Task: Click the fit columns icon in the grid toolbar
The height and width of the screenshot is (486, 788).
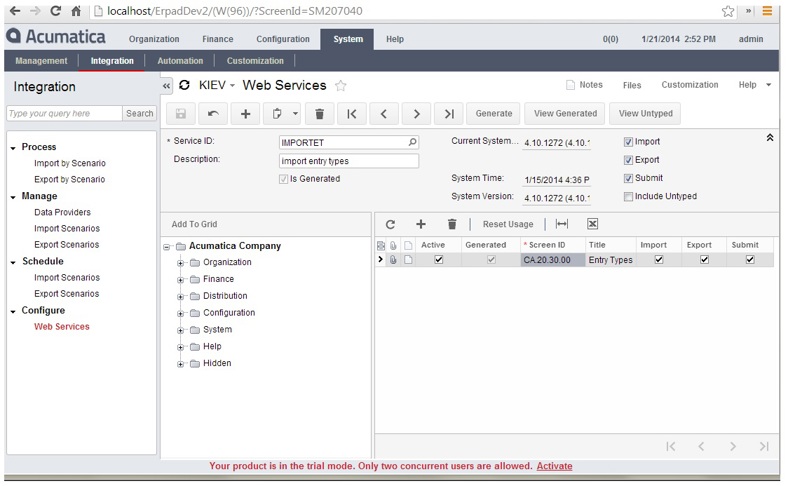Action: coord(562,224)
